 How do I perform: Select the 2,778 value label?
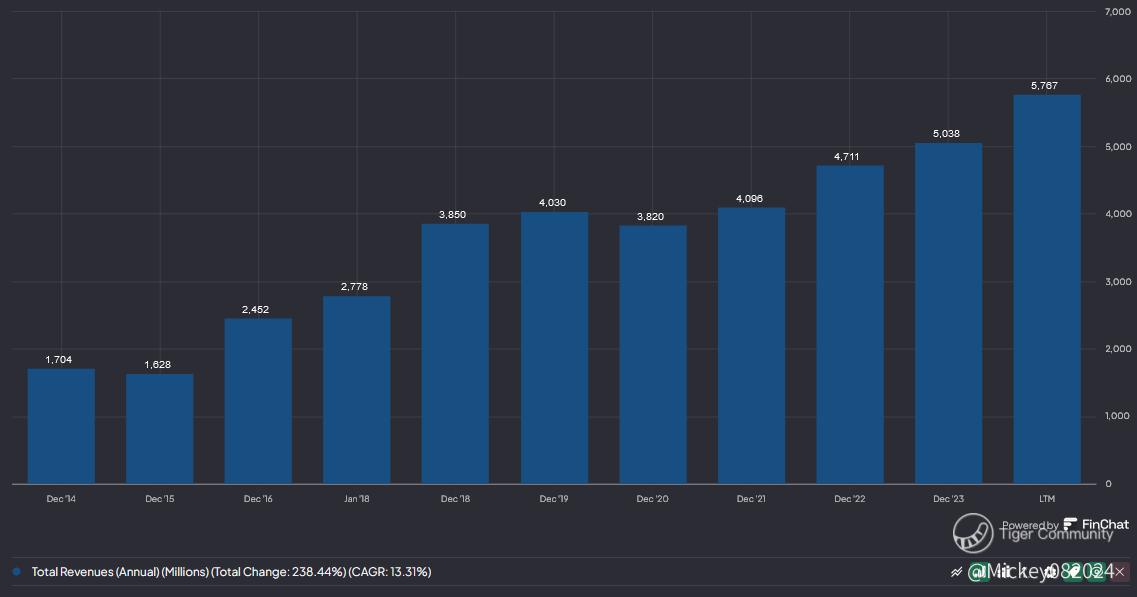point(355,287)
